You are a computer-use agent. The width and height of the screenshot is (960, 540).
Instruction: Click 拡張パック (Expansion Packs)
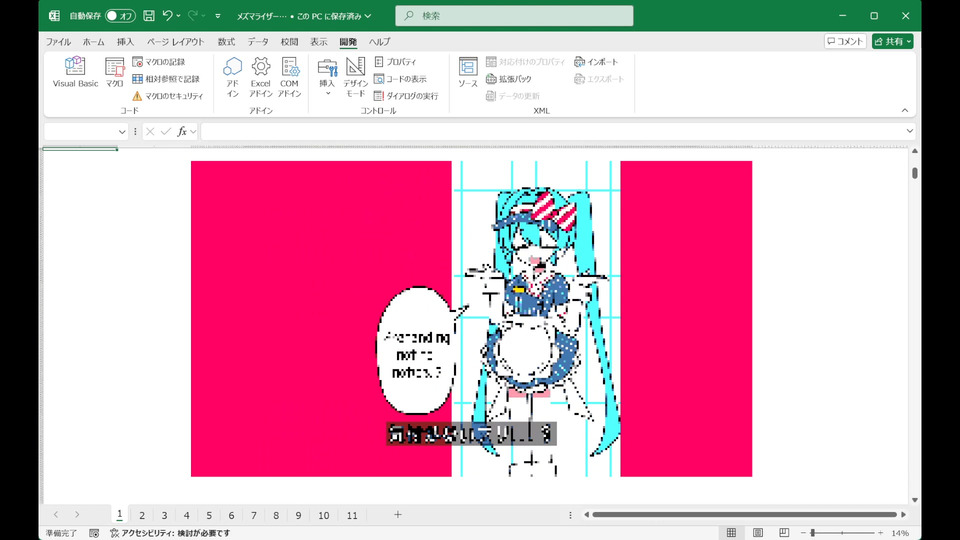[x=509, y=79]
